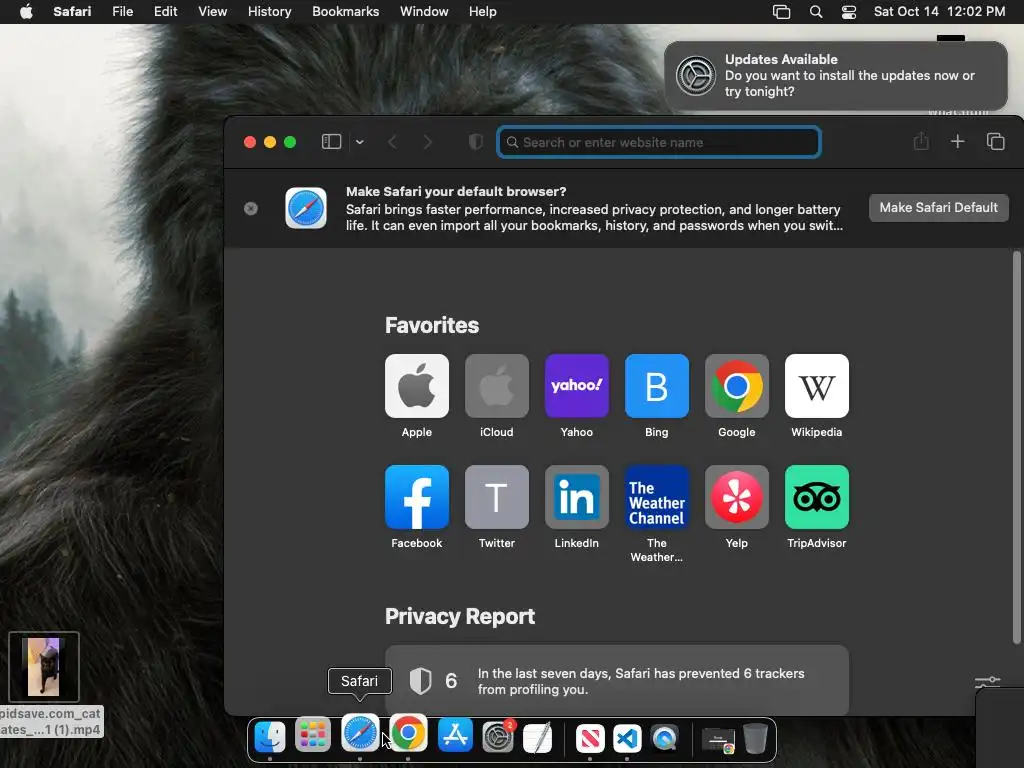Open the Yahoo favorite tile
Screen dimensions: 1024x768
pos(577,386)
